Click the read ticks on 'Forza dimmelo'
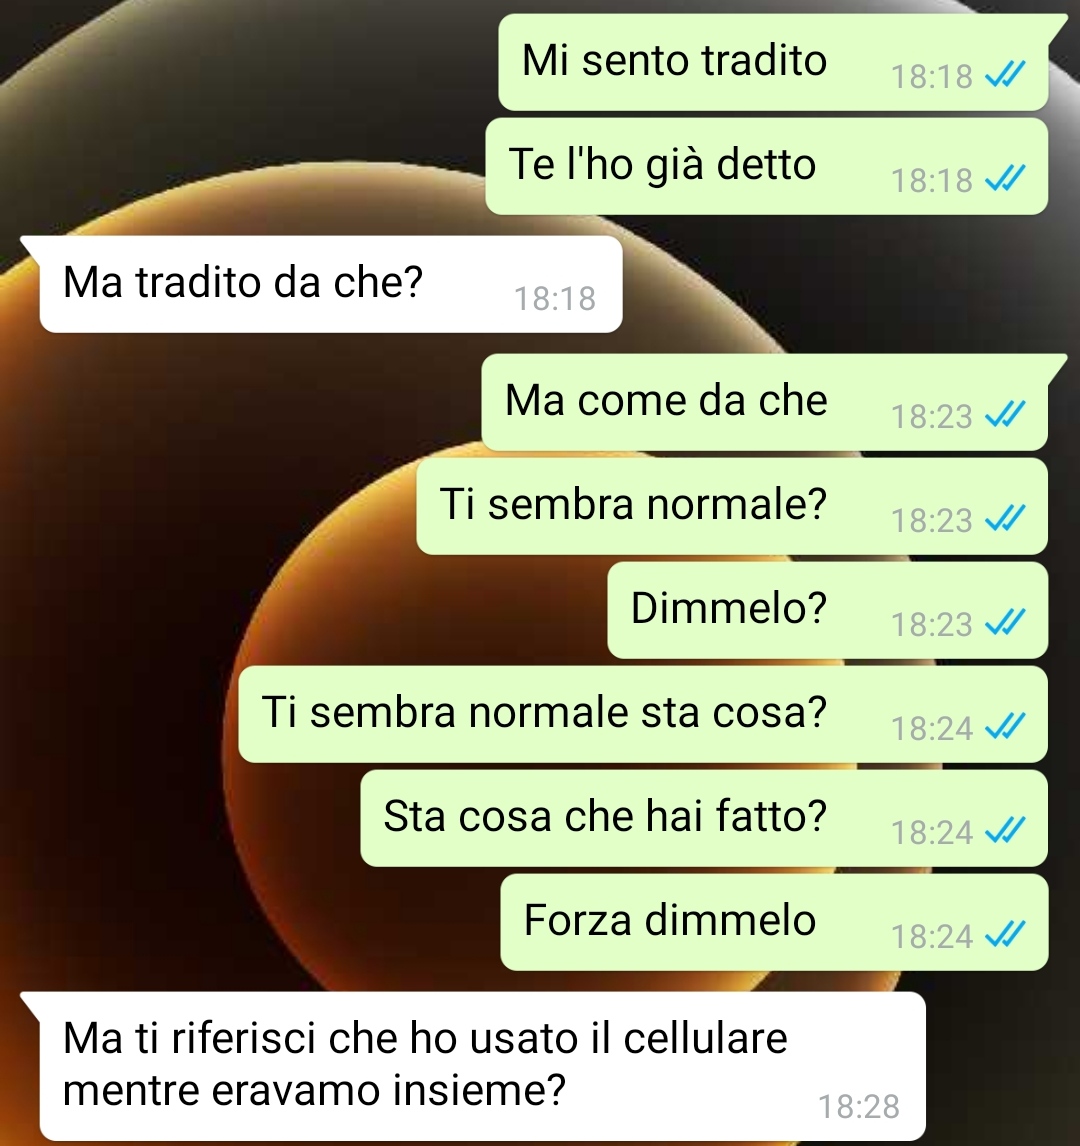The height and width of the screenshot is (1146, 1080). [x=1005, y=934]
